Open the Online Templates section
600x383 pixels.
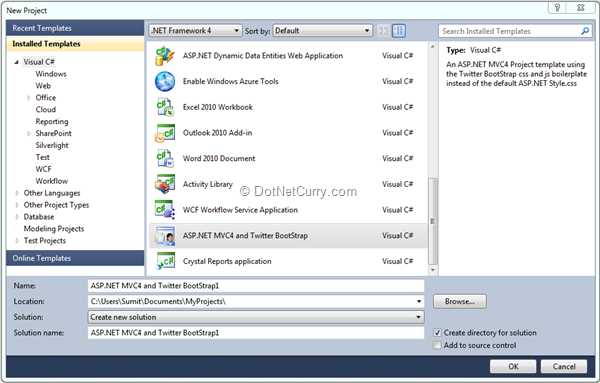75,258
